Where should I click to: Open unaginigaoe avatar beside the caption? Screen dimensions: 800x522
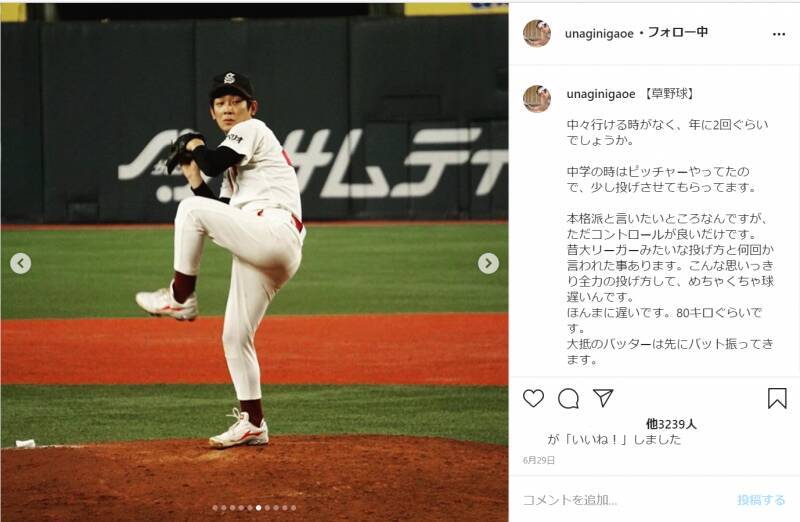click(x=537, y=98)
